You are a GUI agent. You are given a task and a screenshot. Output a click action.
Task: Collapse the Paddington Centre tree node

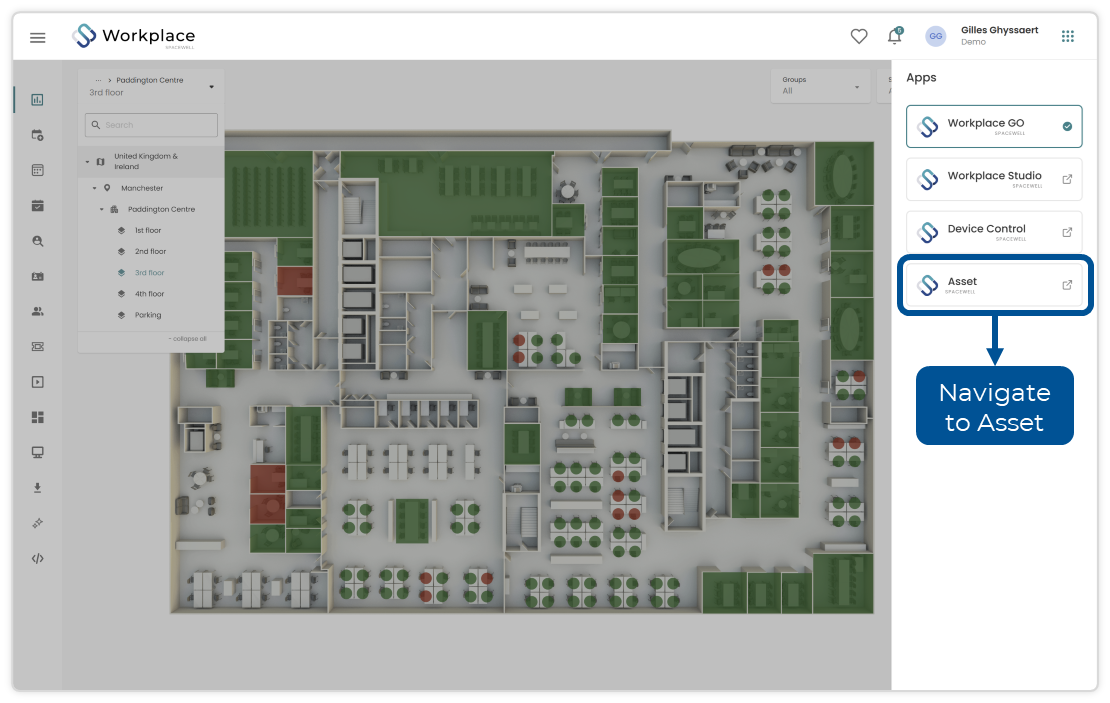point(102,210)
